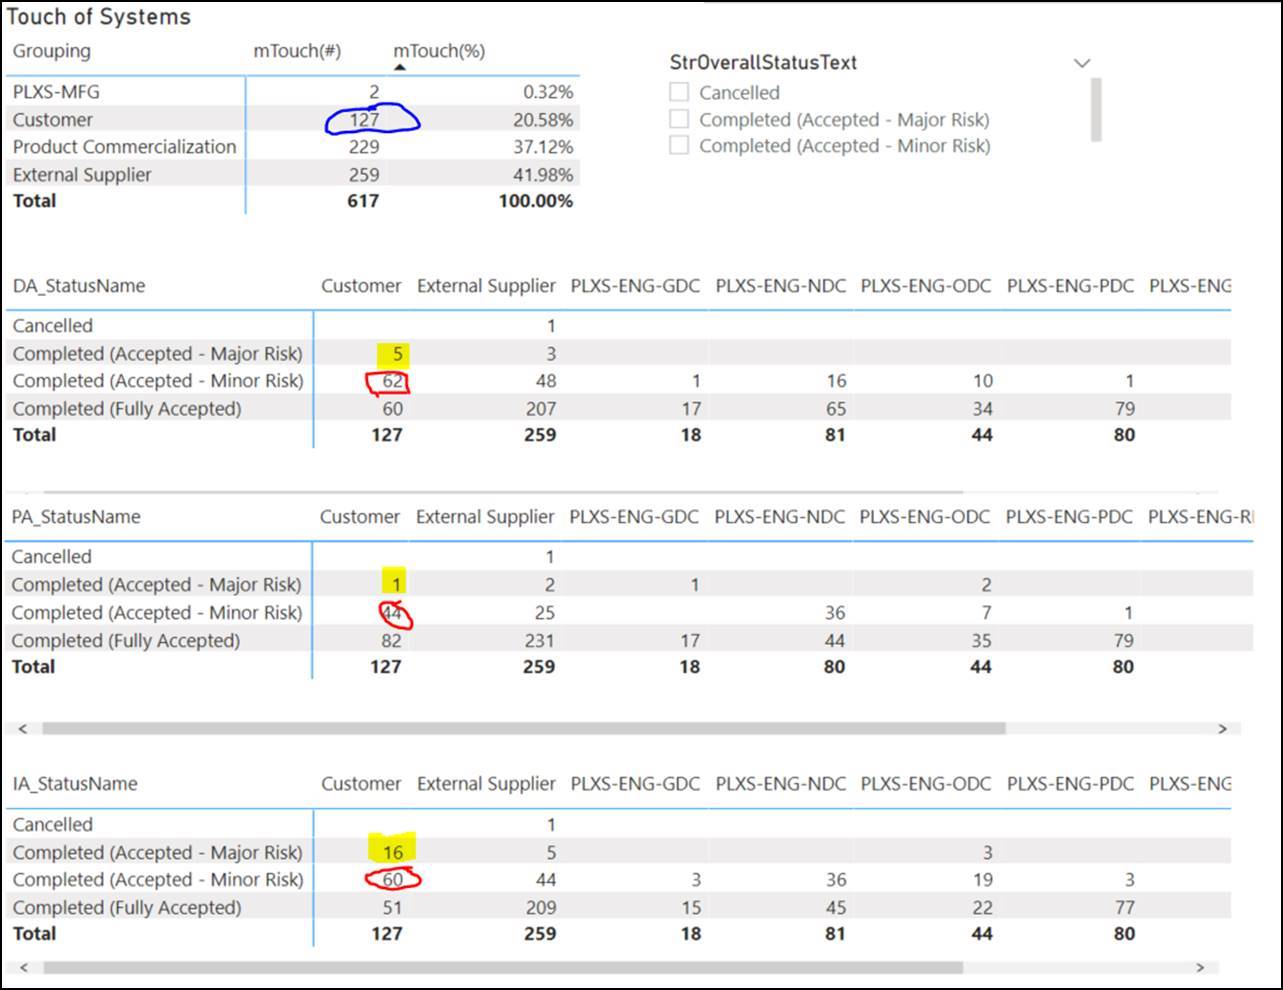Check Completed (Accepted - Minor Risk) slicer checkbox

[679, 145]
